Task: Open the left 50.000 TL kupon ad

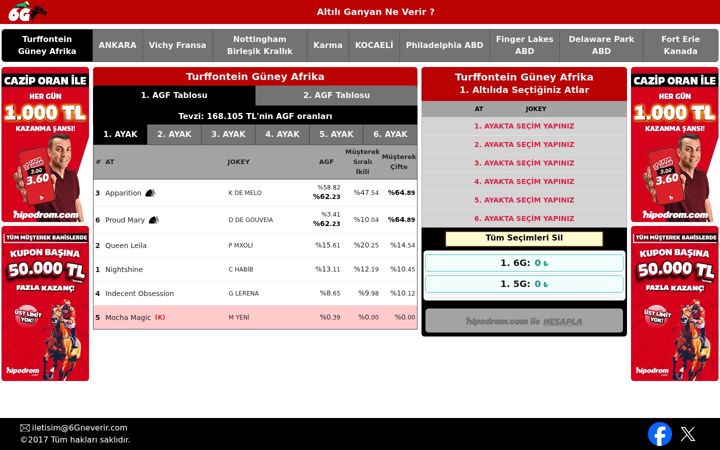Action: pos(45,303)
